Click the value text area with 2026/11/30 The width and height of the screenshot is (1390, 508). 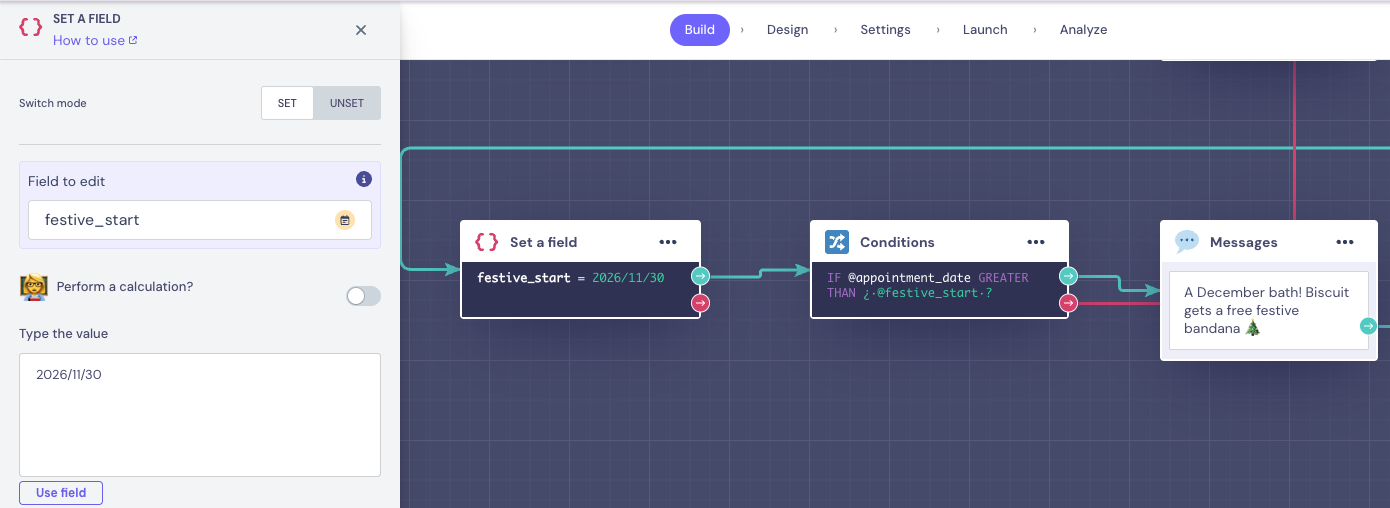pos(200,415)
